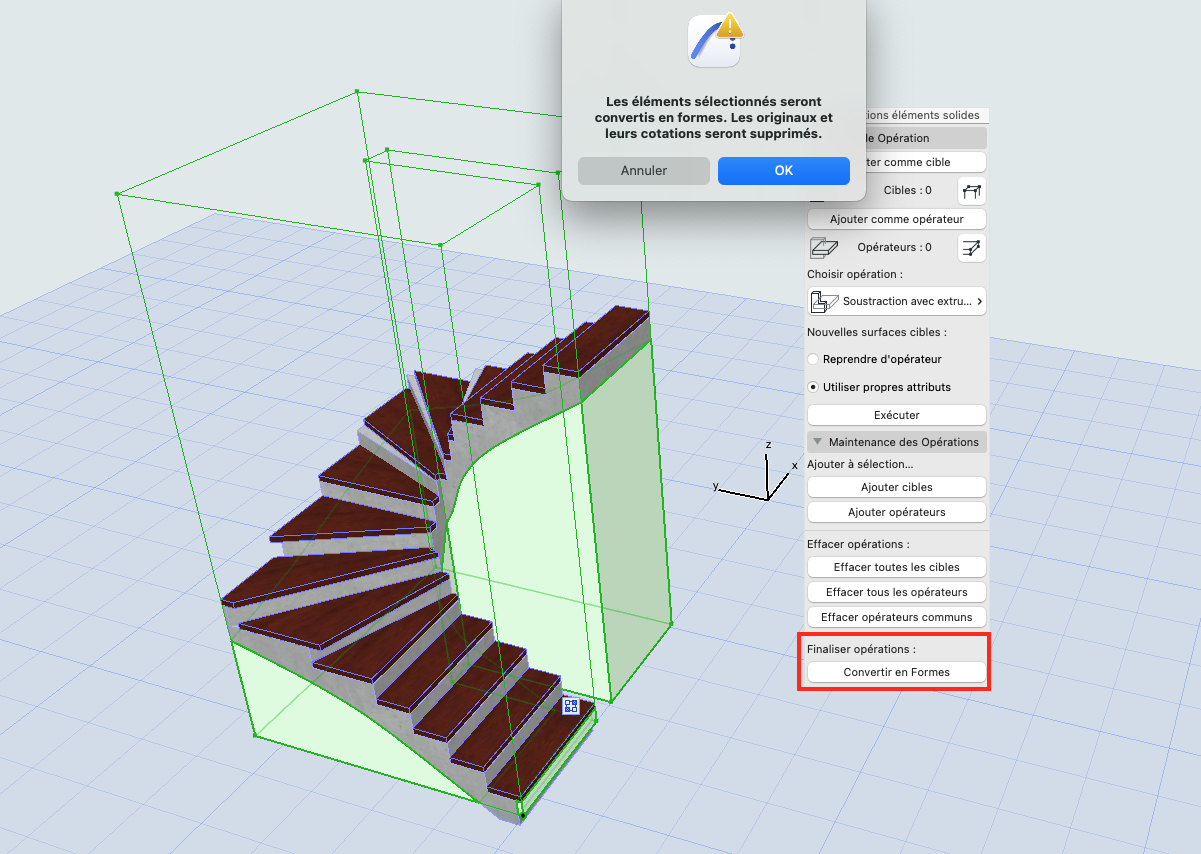Select operator elements icon next to Opérateurs

[x=971, y=247]
